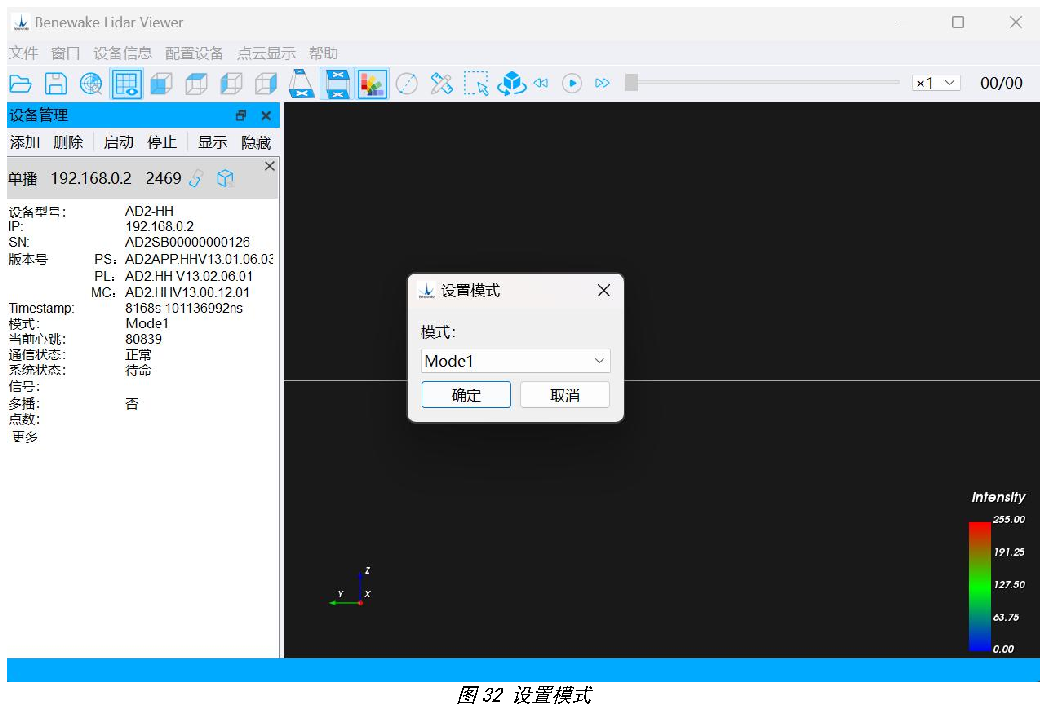Float the 设备管理 panel with undock icon
The width and height of the screenshot is (1047, 714).
tap(241, 116)
